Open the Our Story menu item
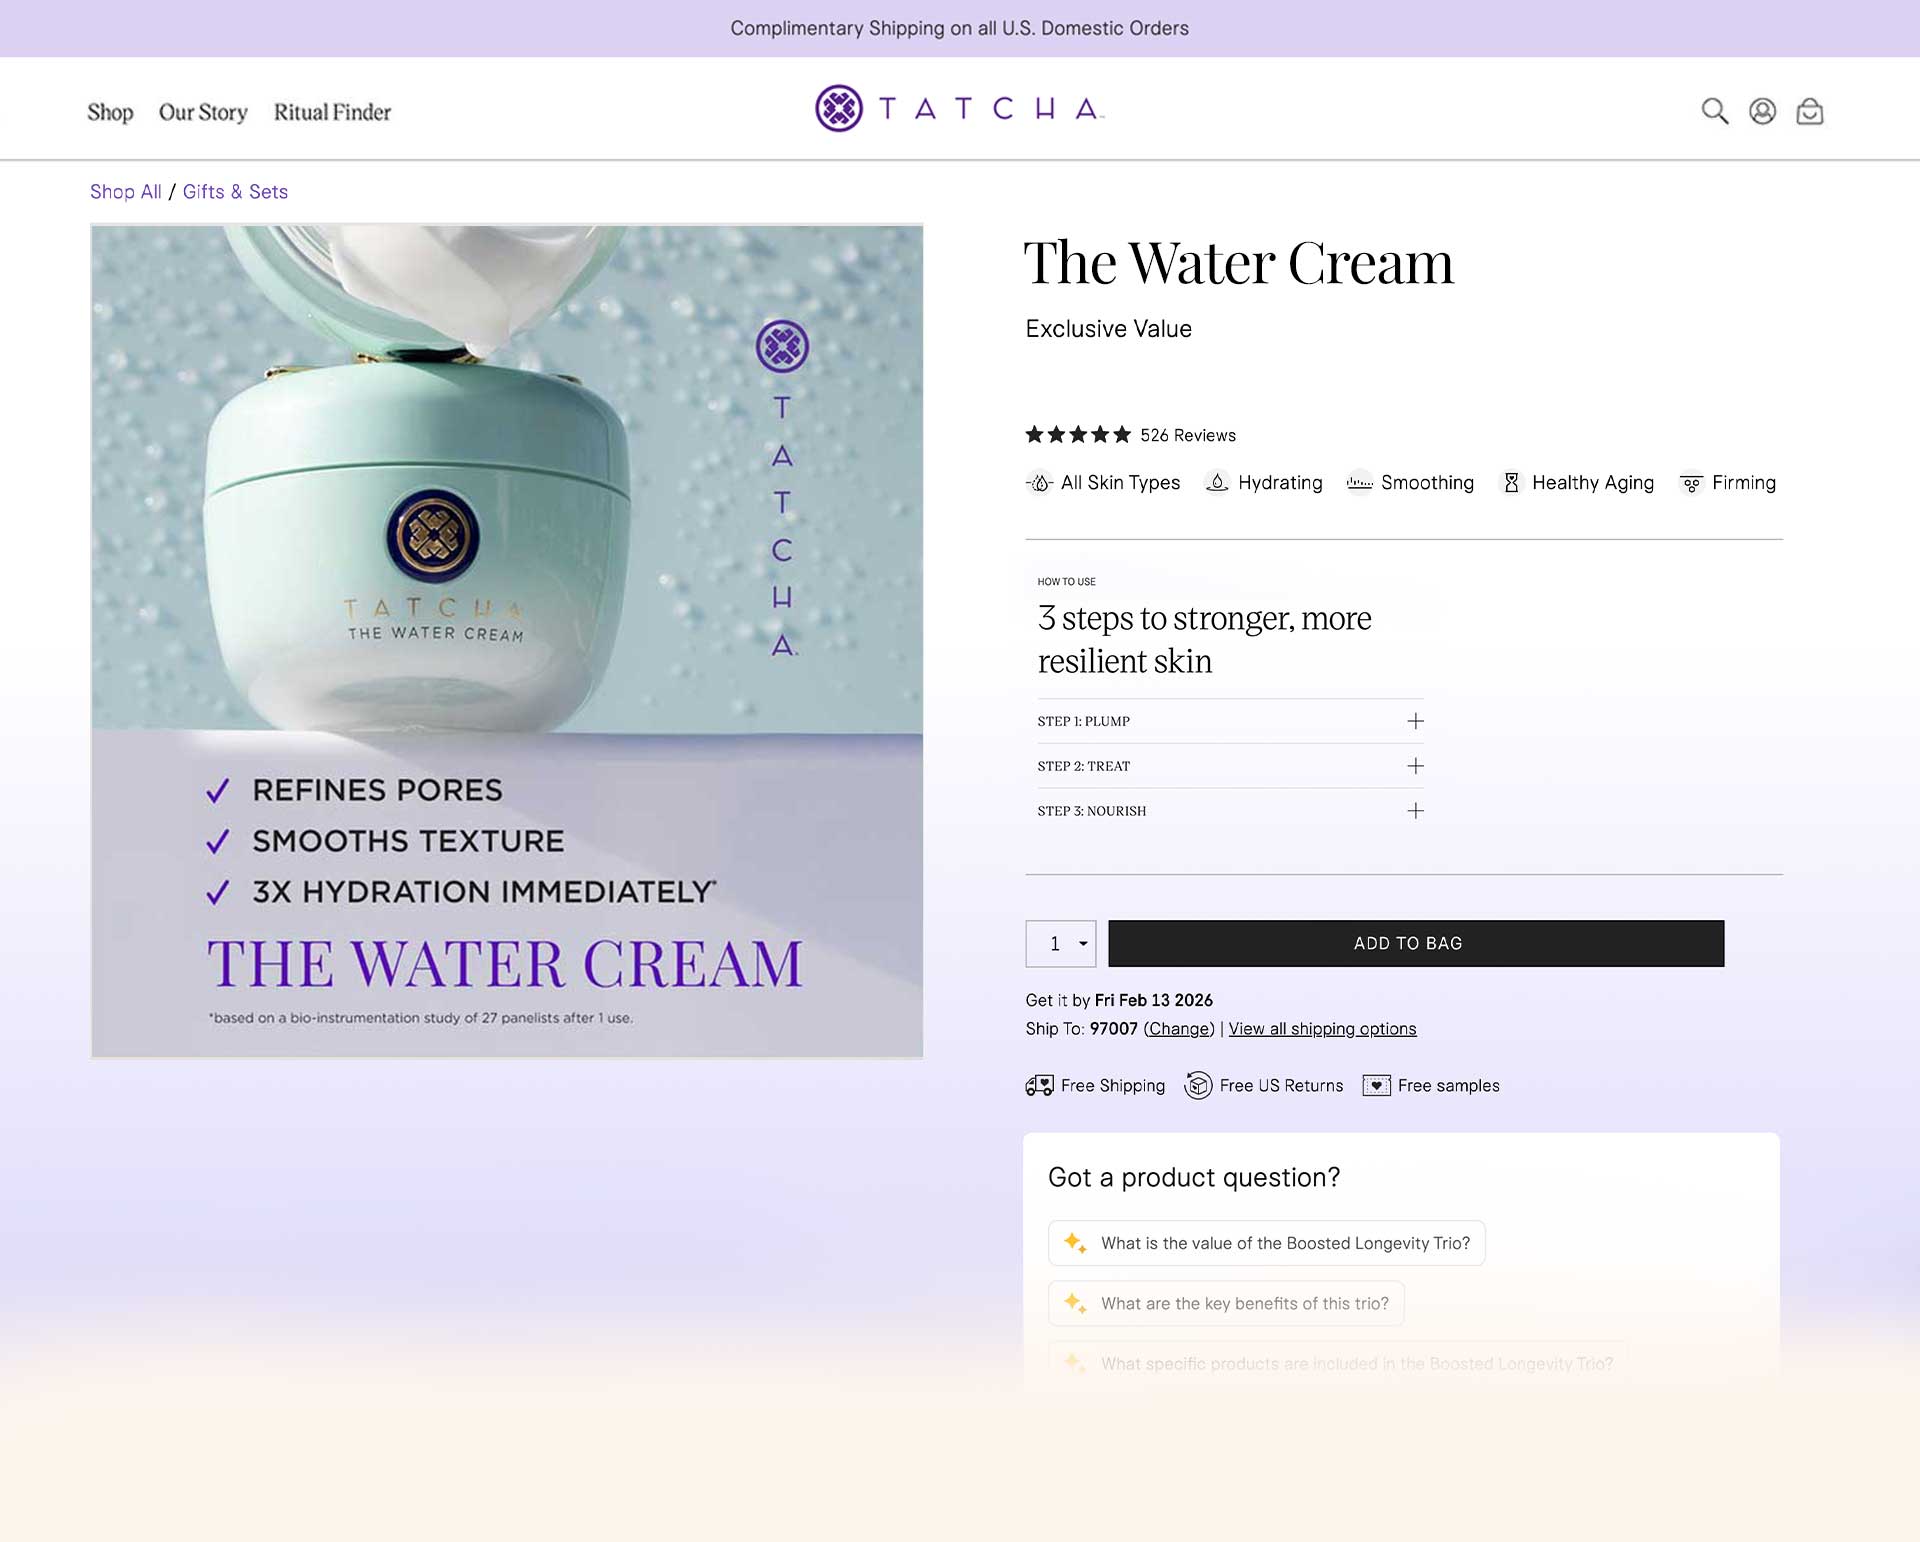This screenshot has width=1920, height=1542. [x=203, y=112]
